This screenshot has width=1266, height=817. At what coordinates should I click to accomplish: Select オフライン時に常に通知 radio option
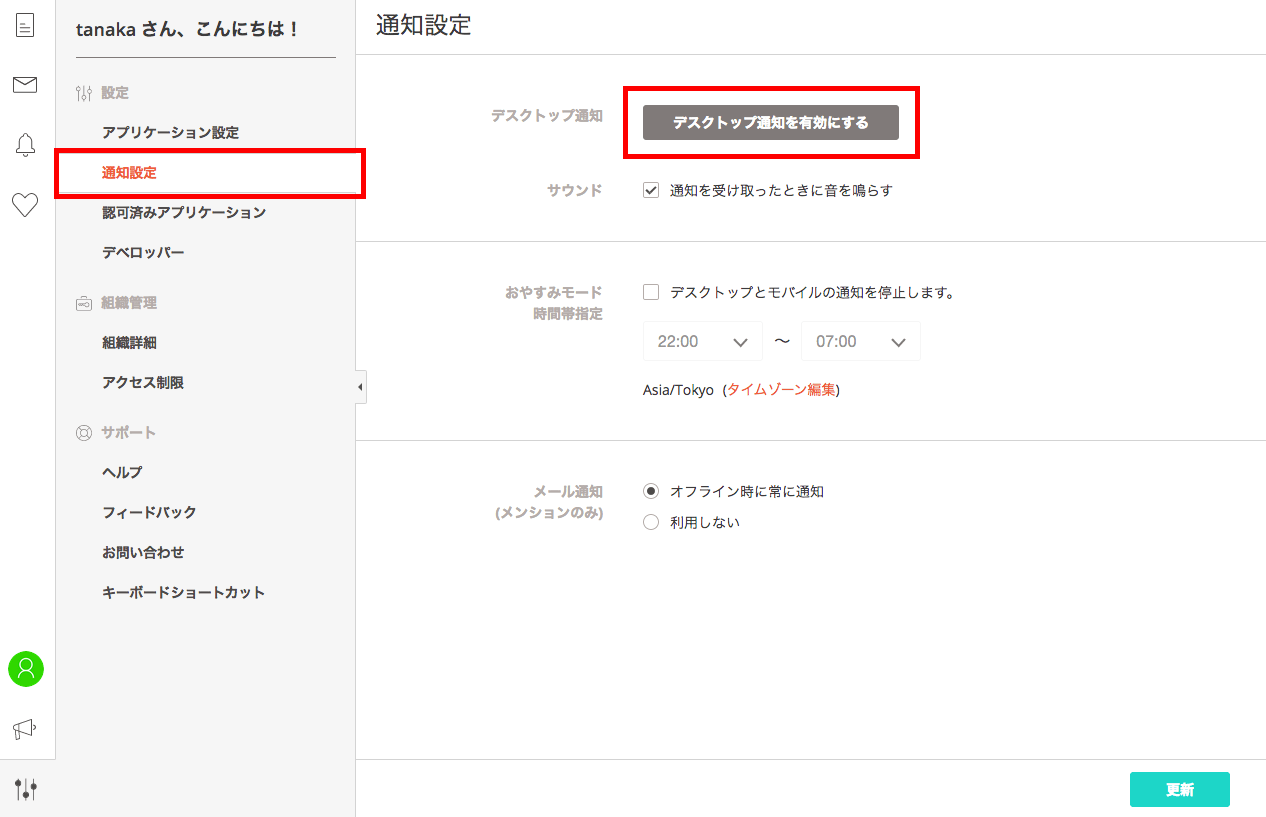[651, 491]
